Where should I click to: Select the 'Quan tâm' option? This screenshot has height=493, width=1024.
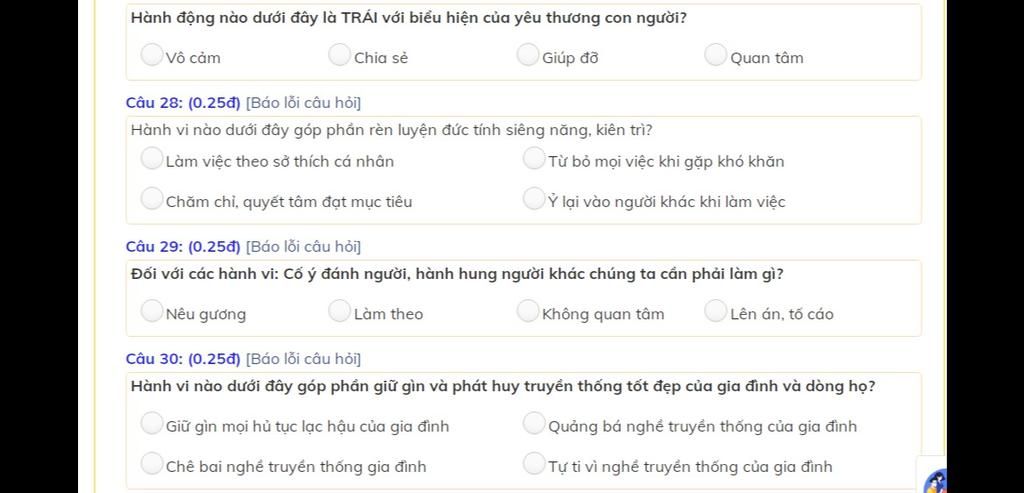[x=716, y=55]
